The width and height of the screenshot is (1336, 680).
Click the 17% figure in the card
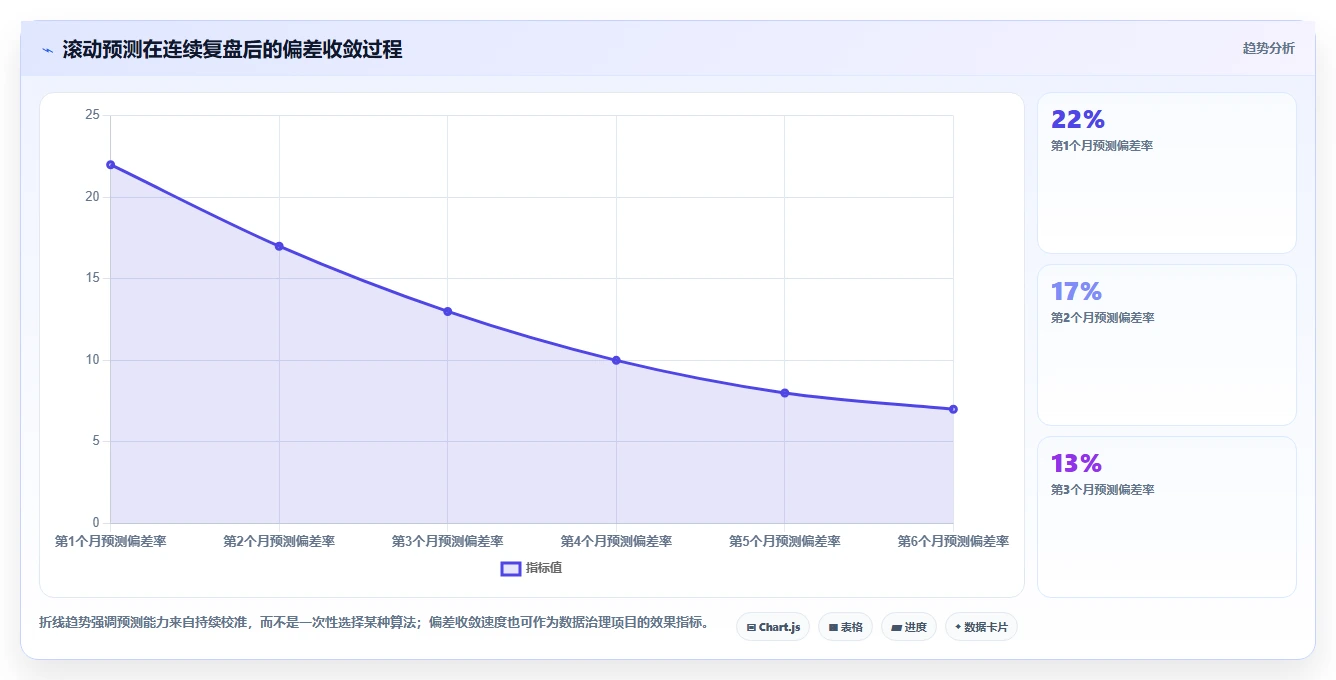point(1076,291)
